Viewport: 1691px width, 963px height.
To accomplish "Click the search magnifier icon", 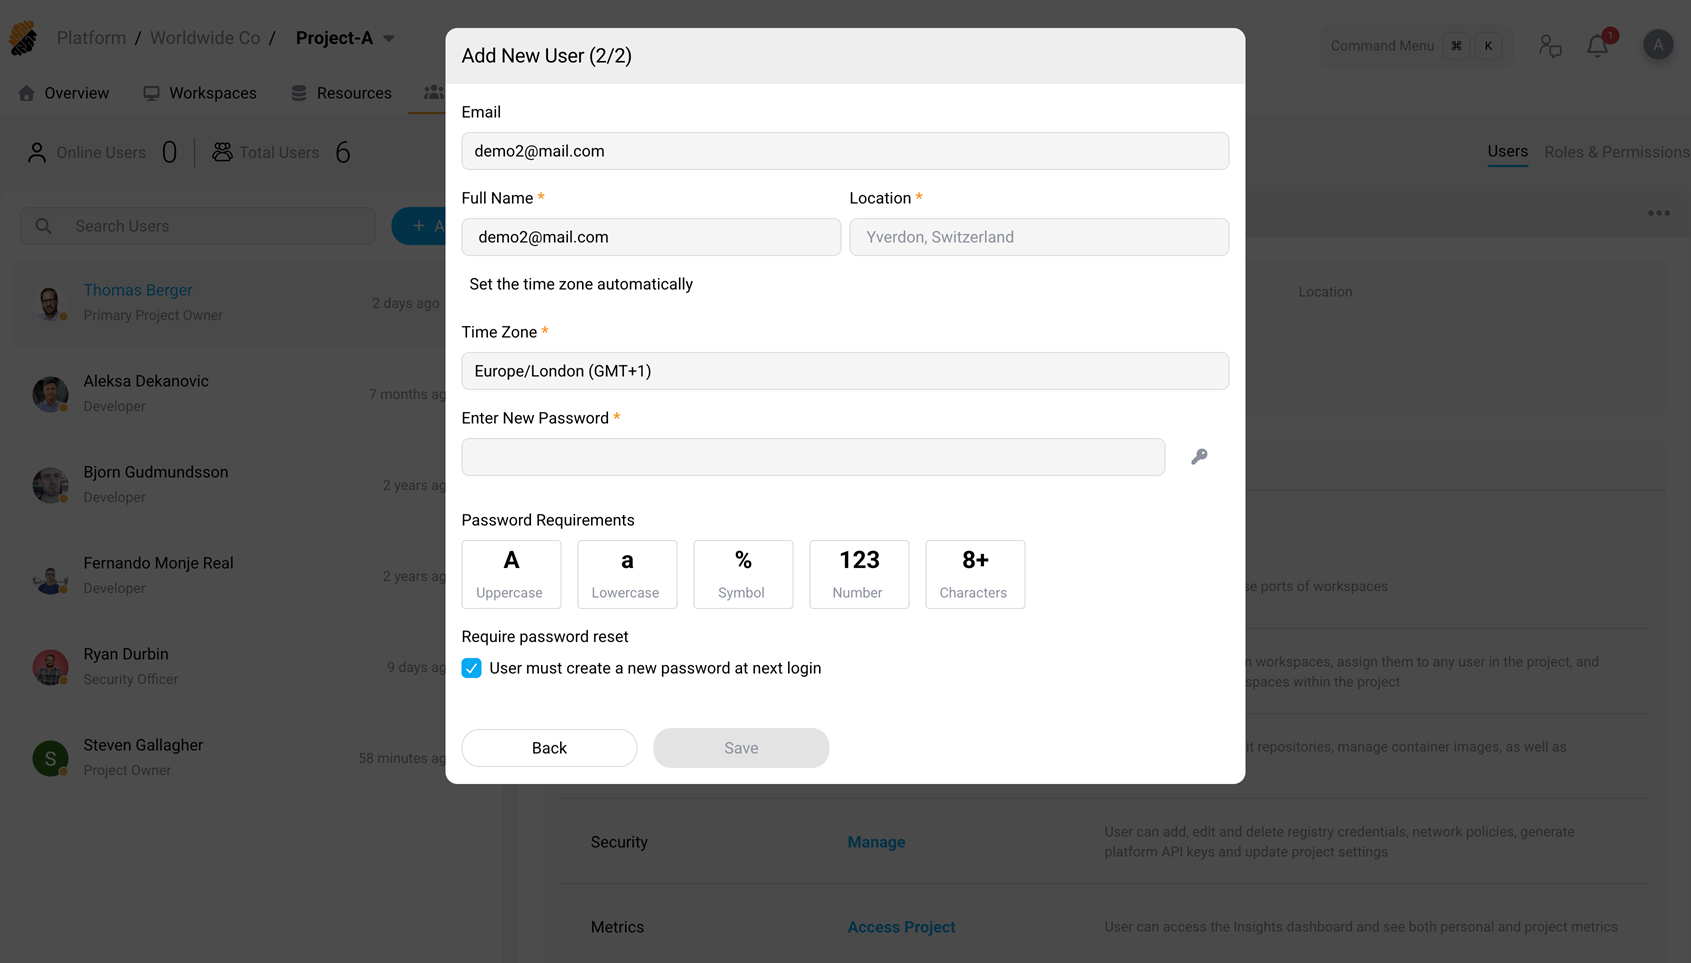I will (43, 226).
